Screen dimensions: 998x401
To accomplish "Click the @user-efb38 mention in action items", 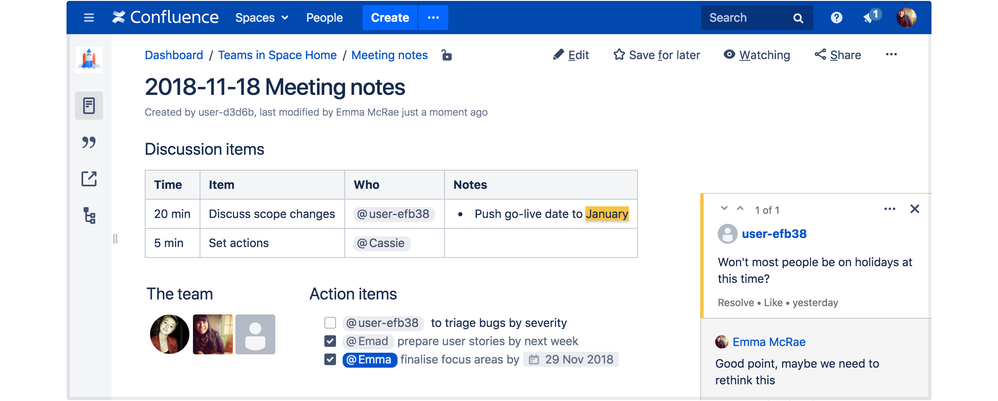I will tap(383, 323).
